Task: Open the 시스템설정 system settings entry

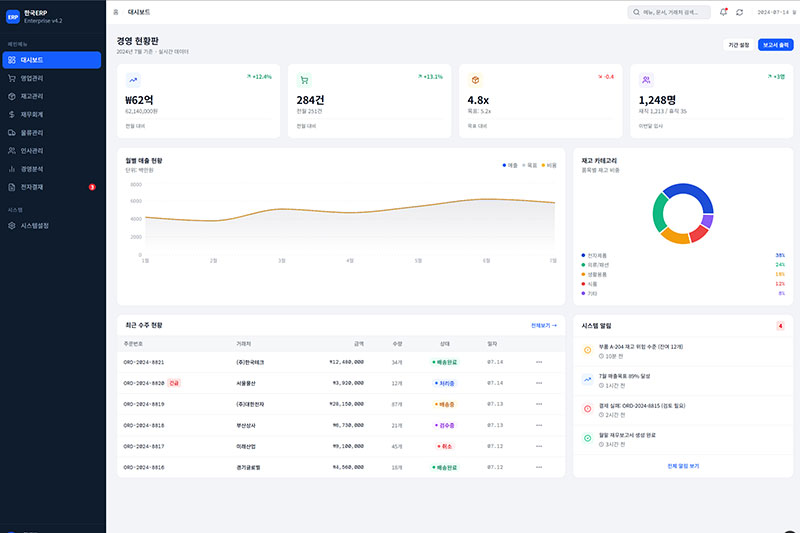Action: [52, 225]
